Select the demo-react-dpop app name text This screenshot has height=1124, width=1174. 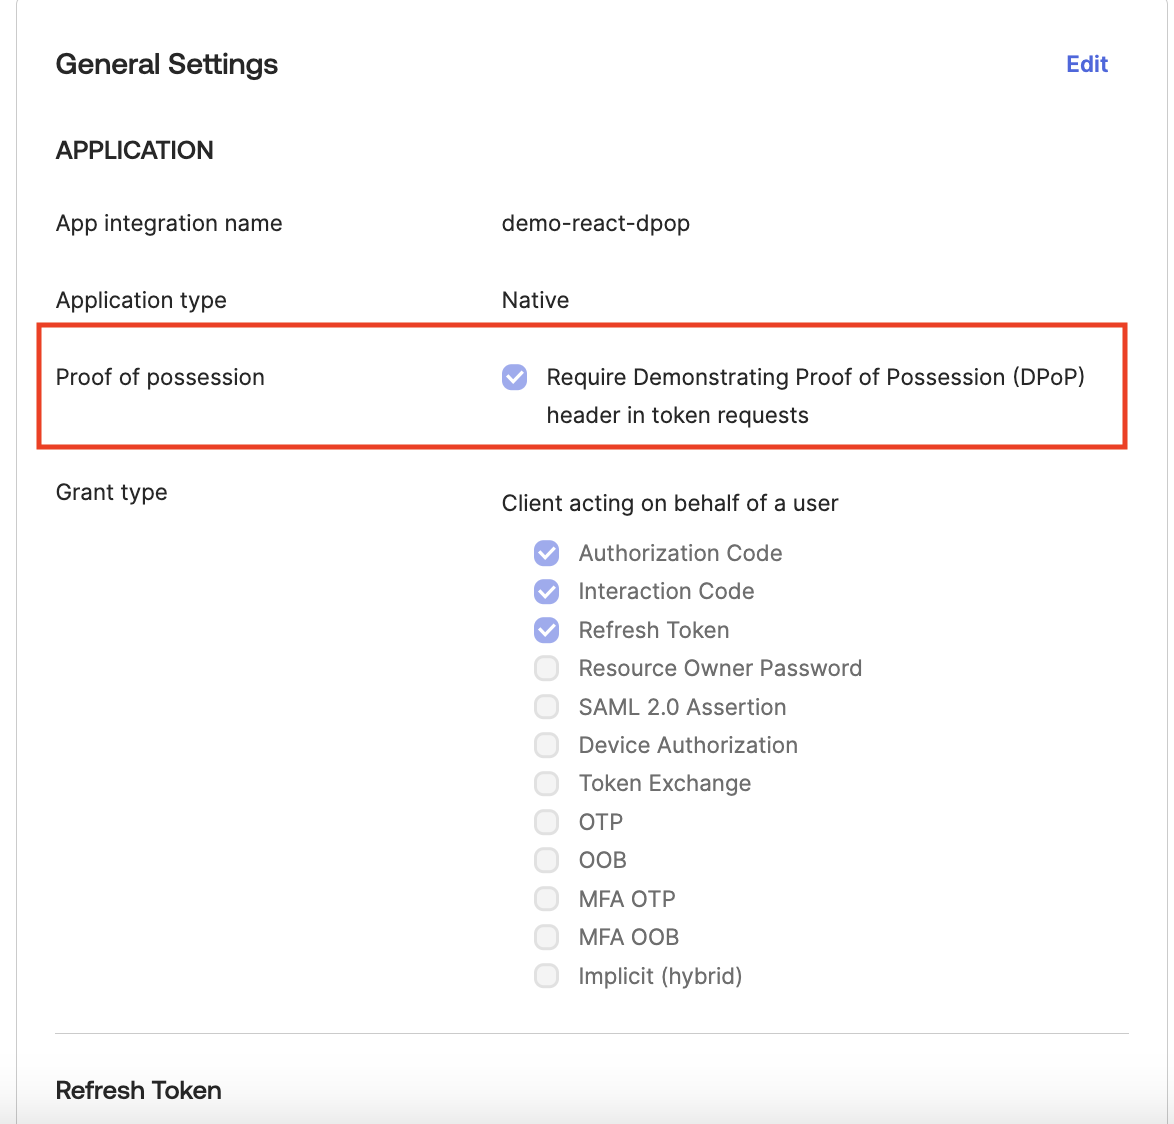coord(595,223)
